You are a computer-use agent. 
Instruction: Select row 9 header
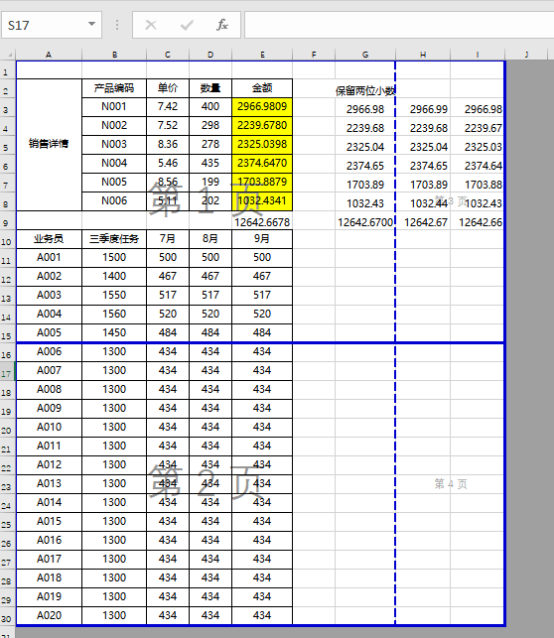(8, 221)
